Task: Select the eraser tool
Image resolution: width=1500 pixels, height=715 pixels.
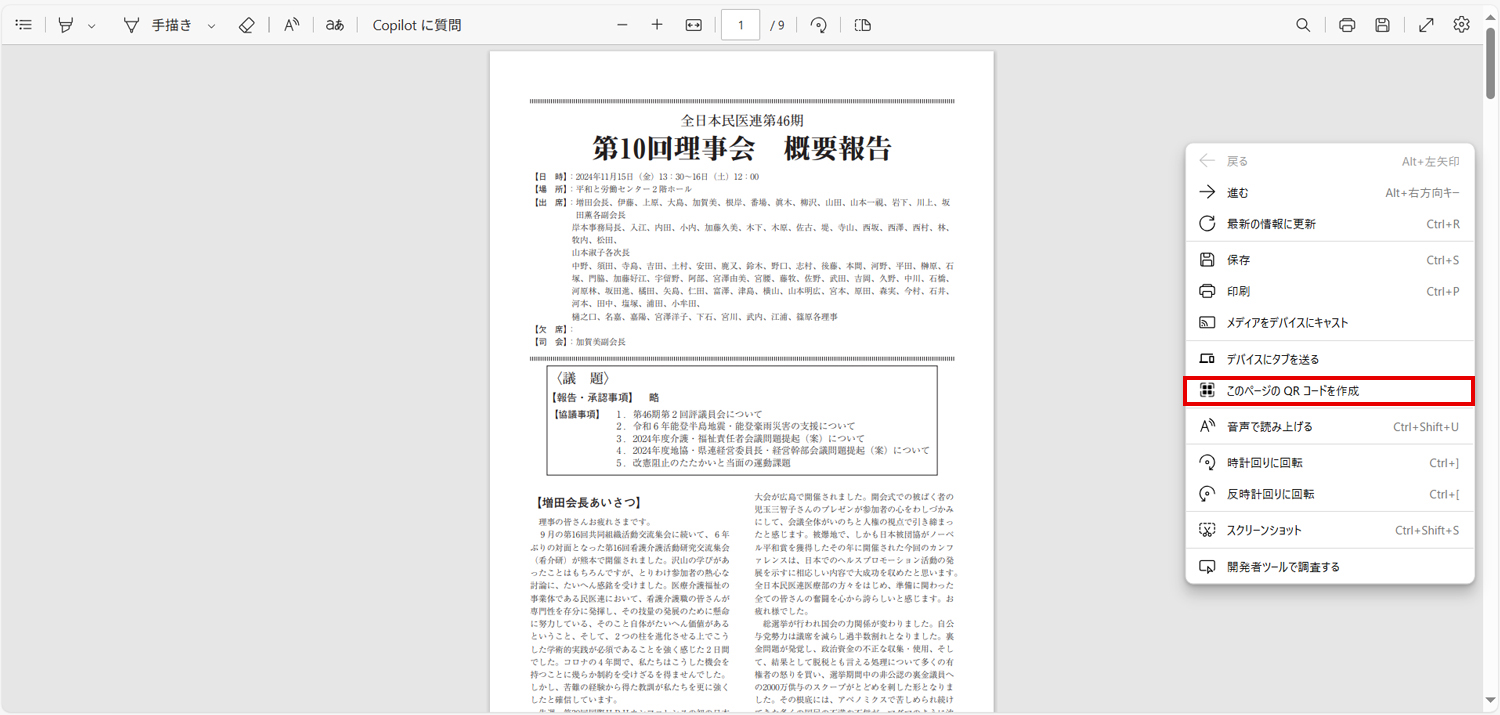Action: pyautogui.click(x=247, y=25)
